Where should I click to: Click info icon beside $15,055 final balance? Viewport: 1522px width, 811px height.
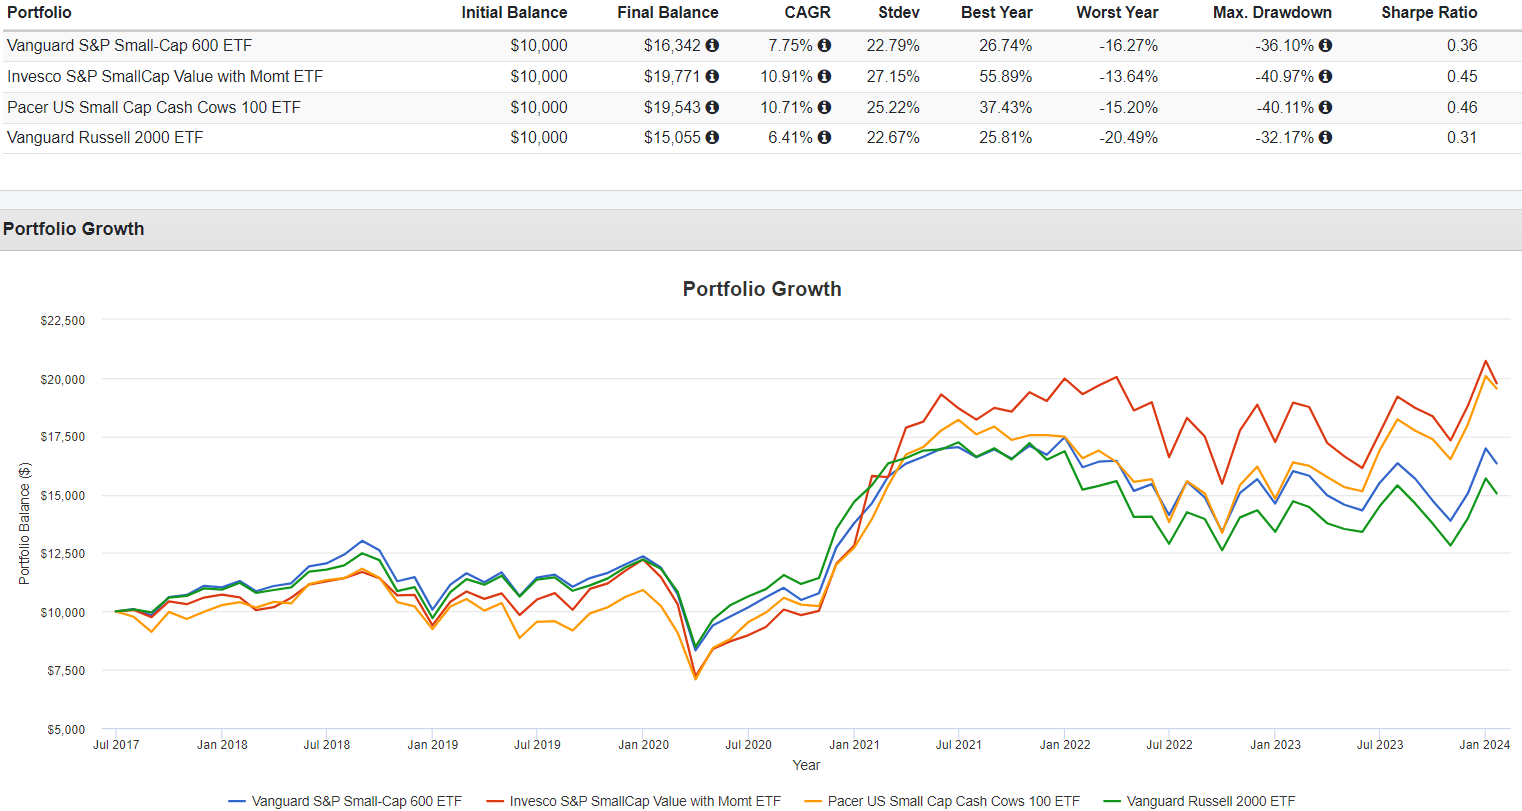coord(712,138)
